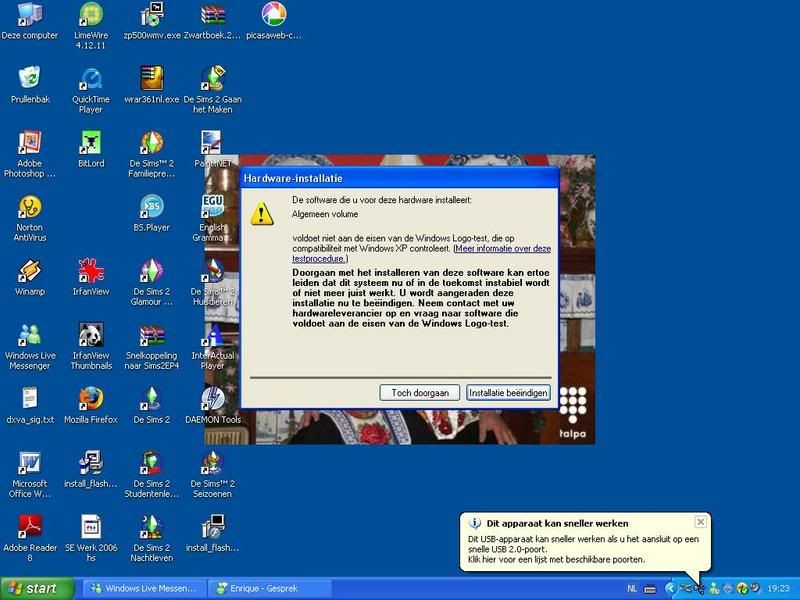Expand the hidden system tray icons
Image resolution: width=800 pixels, height=600 pixels.
pos(669,589)
